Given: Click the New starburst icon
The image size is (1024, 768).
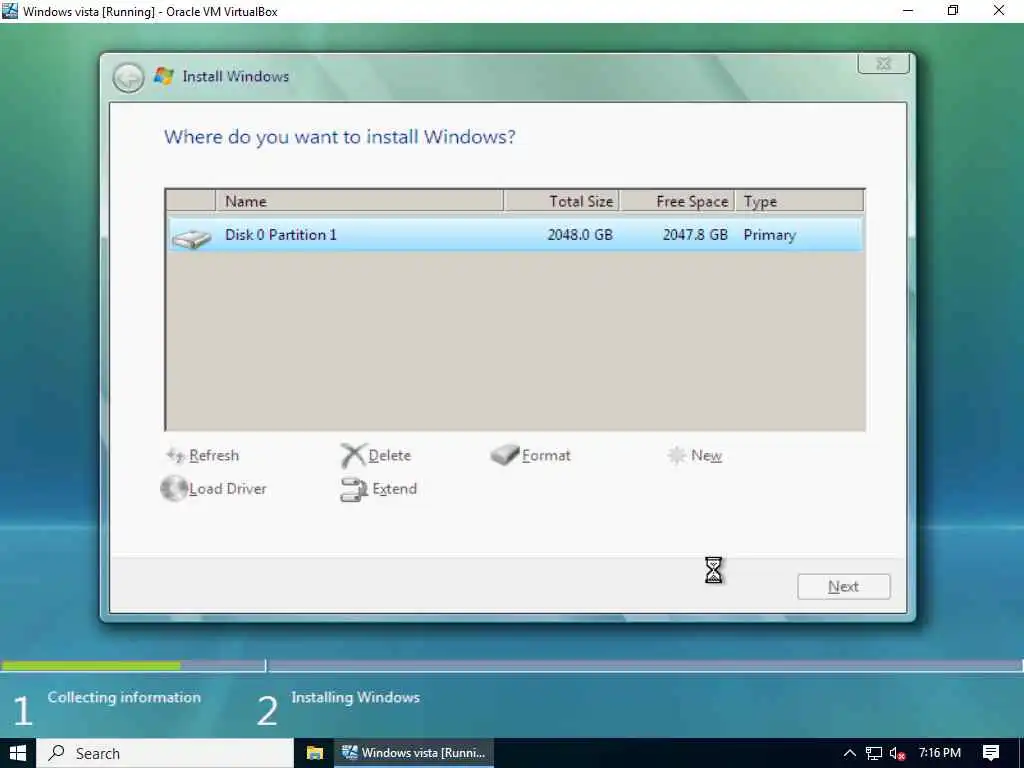Looking at the screenshot, I should point(676,455).
